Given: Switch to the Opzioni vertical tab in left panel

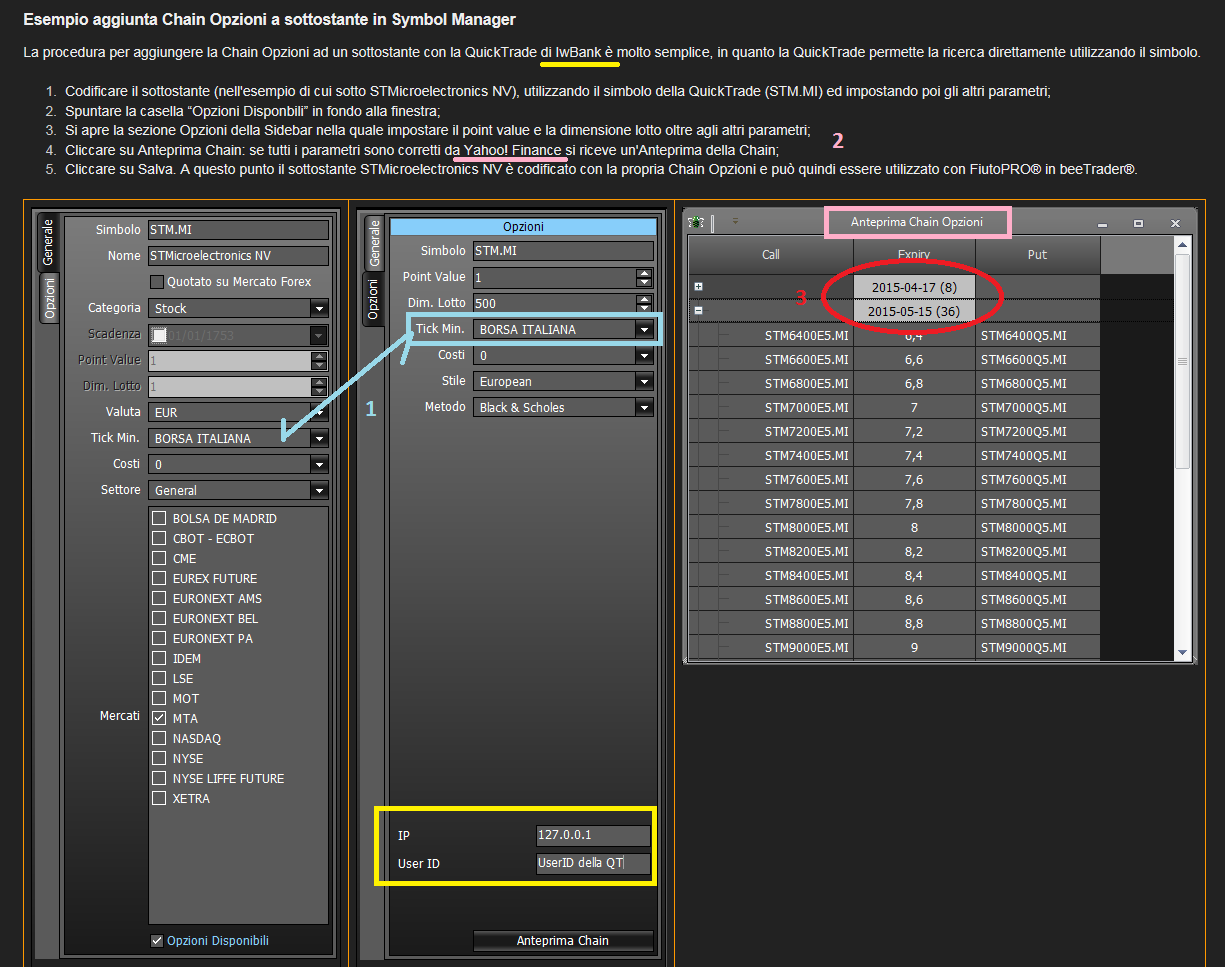Looking at the screenshot, I should tap(47, 299).
